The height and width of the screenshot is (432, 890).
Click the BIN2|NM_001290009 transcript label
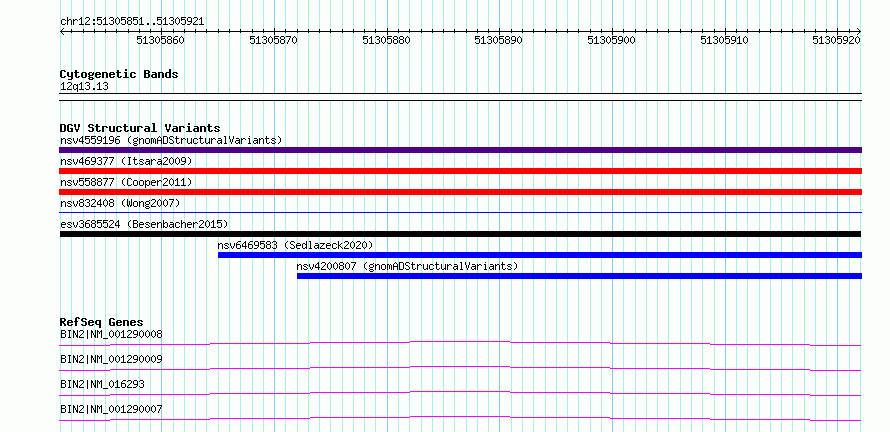[x=111, y=359]
